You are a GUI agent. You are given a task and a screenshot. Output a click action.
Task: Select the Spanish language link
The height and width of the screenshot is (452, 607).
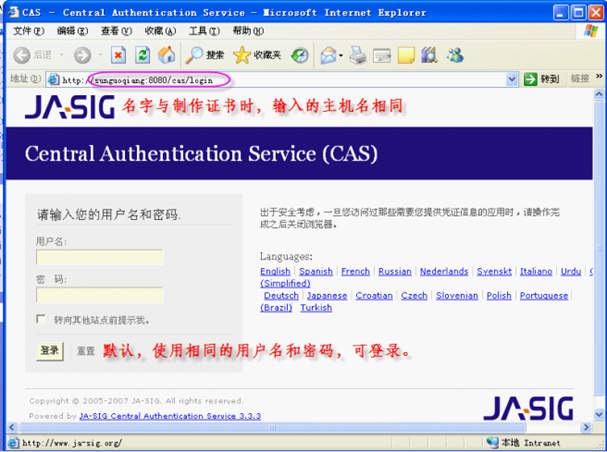tap(316, 272)
